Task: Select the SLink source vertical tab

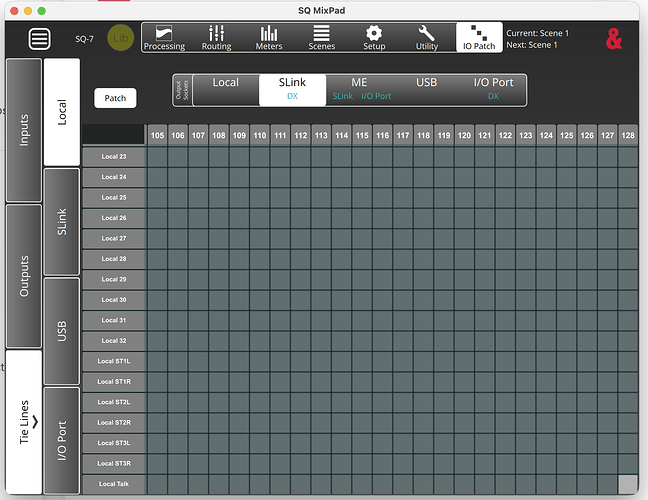Action: click(x=62, y=222)
